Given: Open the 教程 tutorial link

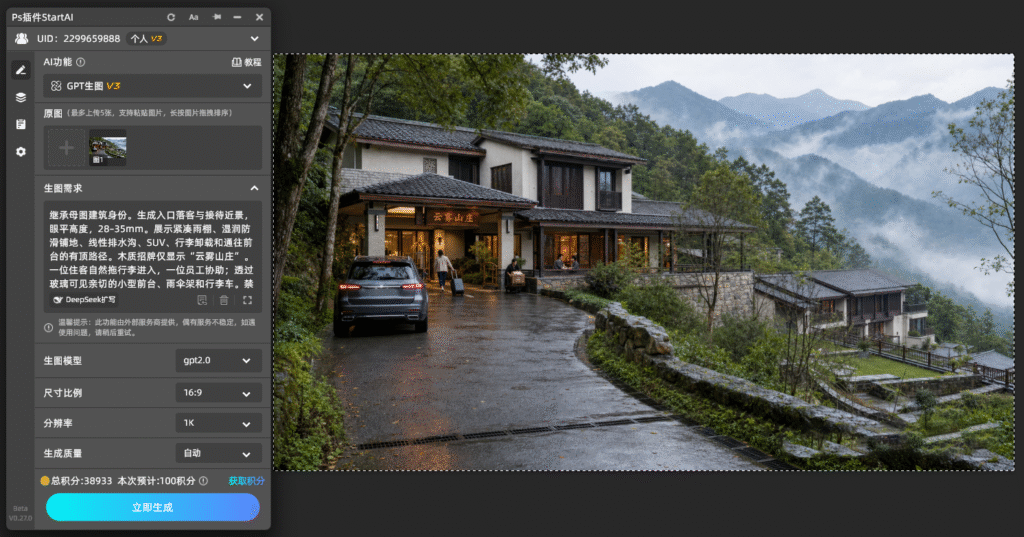Looking at the screenshot, I should tap(246, 62).
